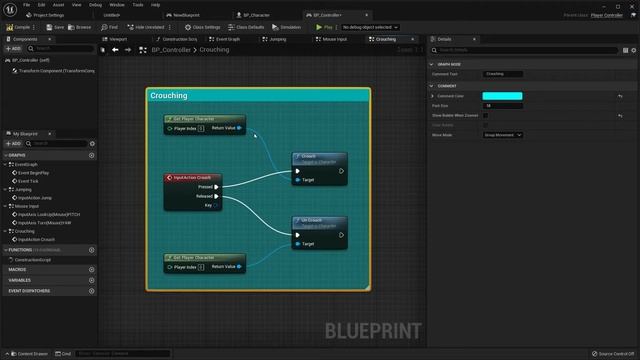
Task: Reset Comment Color to its default value
Action: coord(620,96)
